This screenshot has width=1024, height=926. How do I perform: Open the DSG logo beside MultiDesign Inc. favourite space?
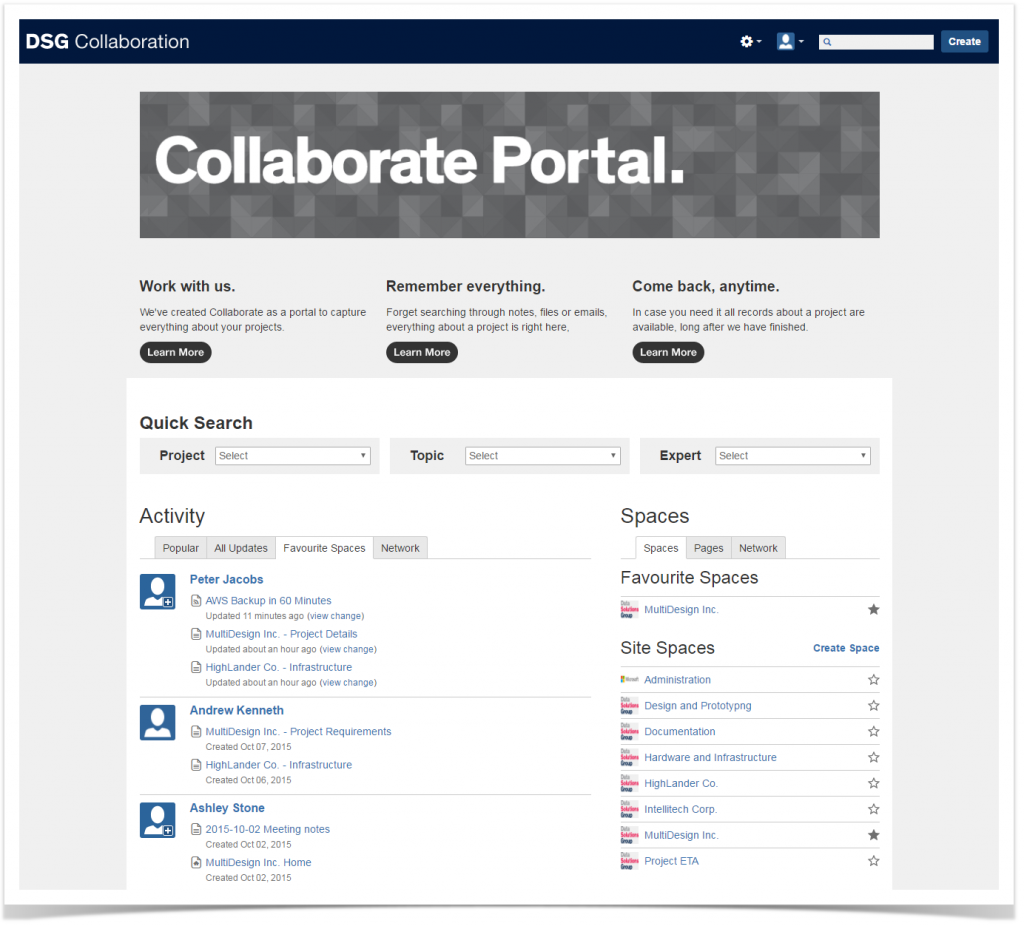[628, 609]
